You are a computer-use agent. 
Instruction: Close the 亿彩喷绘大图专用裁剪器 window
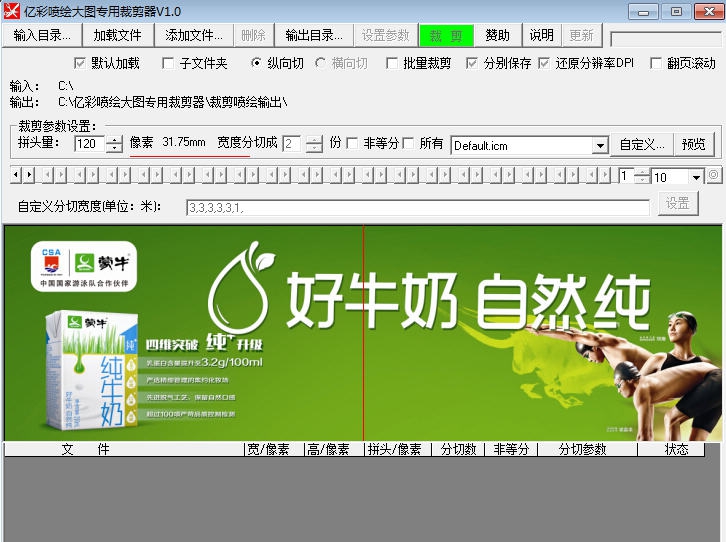[x=709, y=12]
